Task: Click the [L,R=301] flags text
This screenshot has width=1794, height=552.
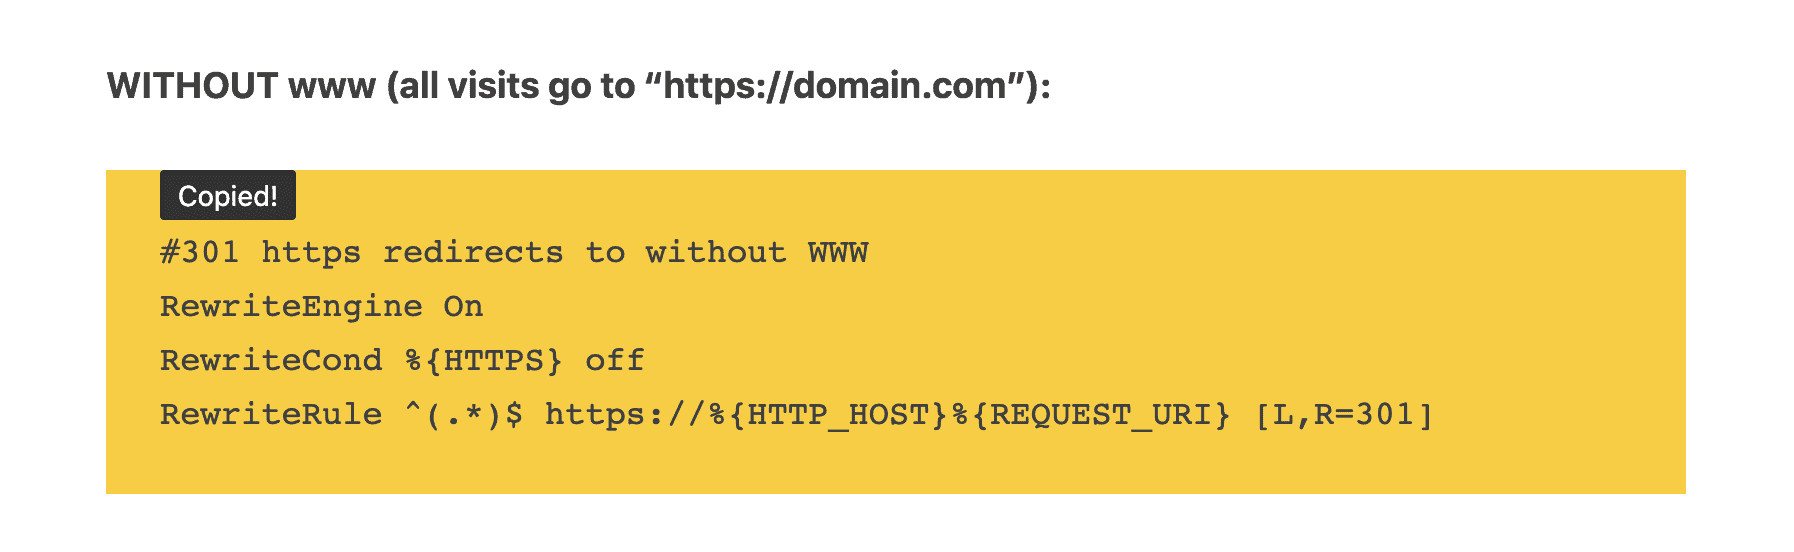Action: pyautogui.click(x=1344, y=414)
